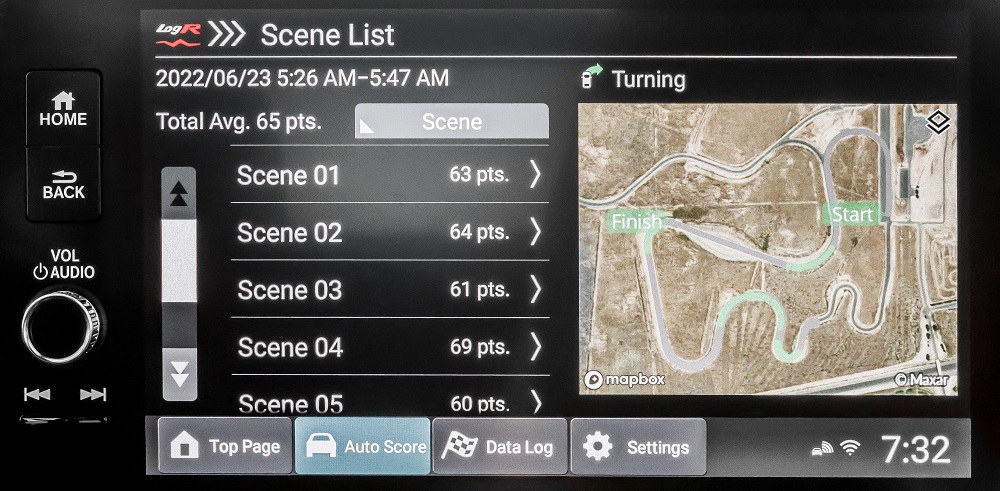Switch to the Data Log tab
The width and height of the screenshot is (1000, 491).
(x=499, y=446)
